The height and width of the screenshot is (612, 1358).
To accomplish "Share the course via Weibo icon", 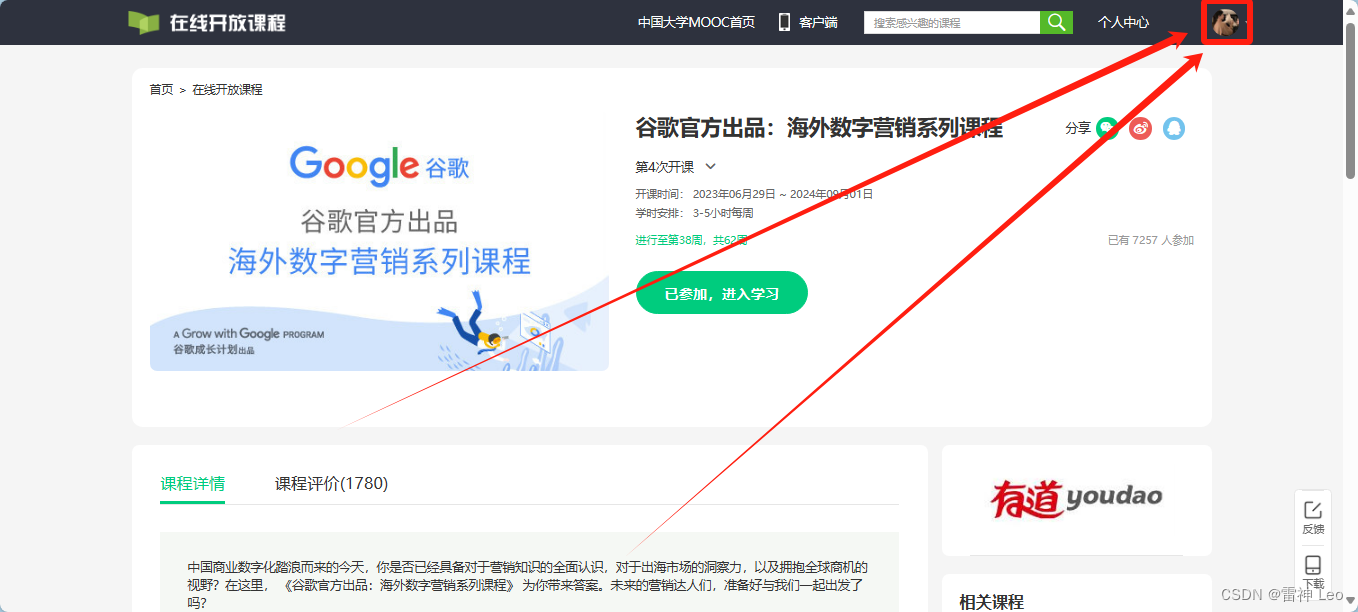I will click(x=1141, y=128).
